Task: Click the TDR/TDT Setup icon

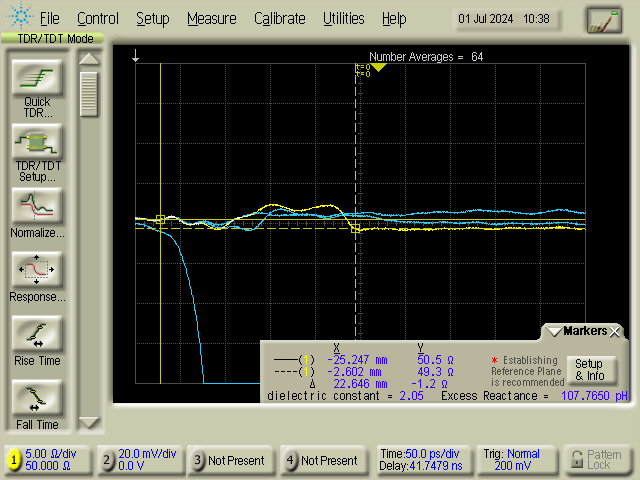Action: click(37, 141)
